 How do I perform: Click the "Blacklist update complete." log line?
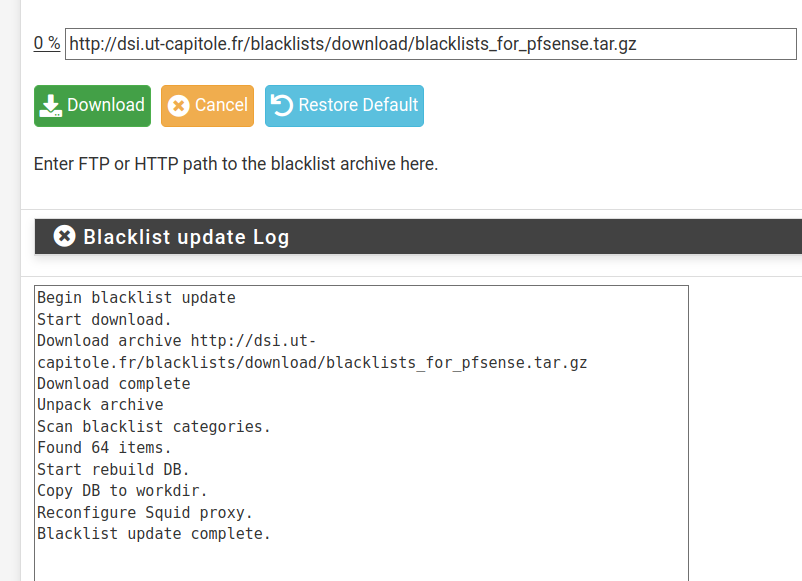(154, 534)
